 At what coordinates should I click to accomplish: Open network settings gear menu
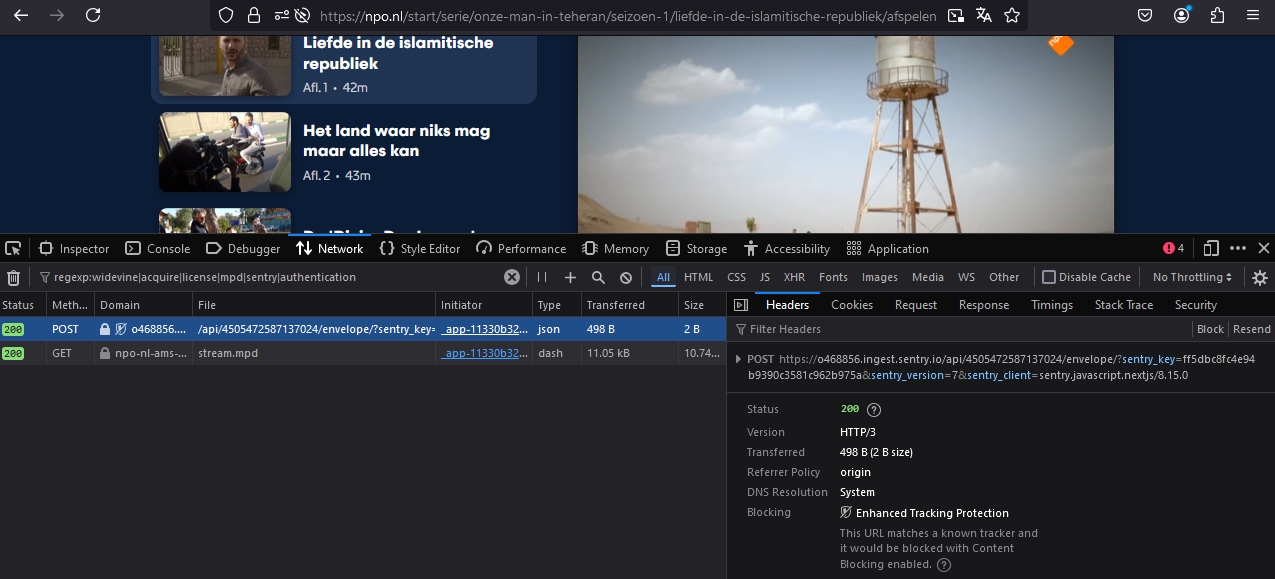pyautogui.click(x=1260, y=277)
